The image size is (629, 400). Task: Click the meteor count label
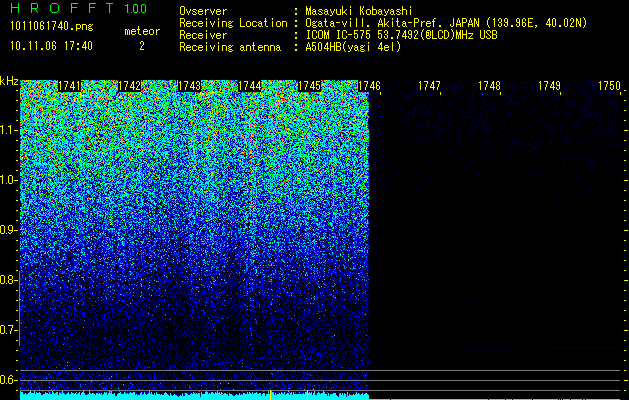tap(142, 31)
